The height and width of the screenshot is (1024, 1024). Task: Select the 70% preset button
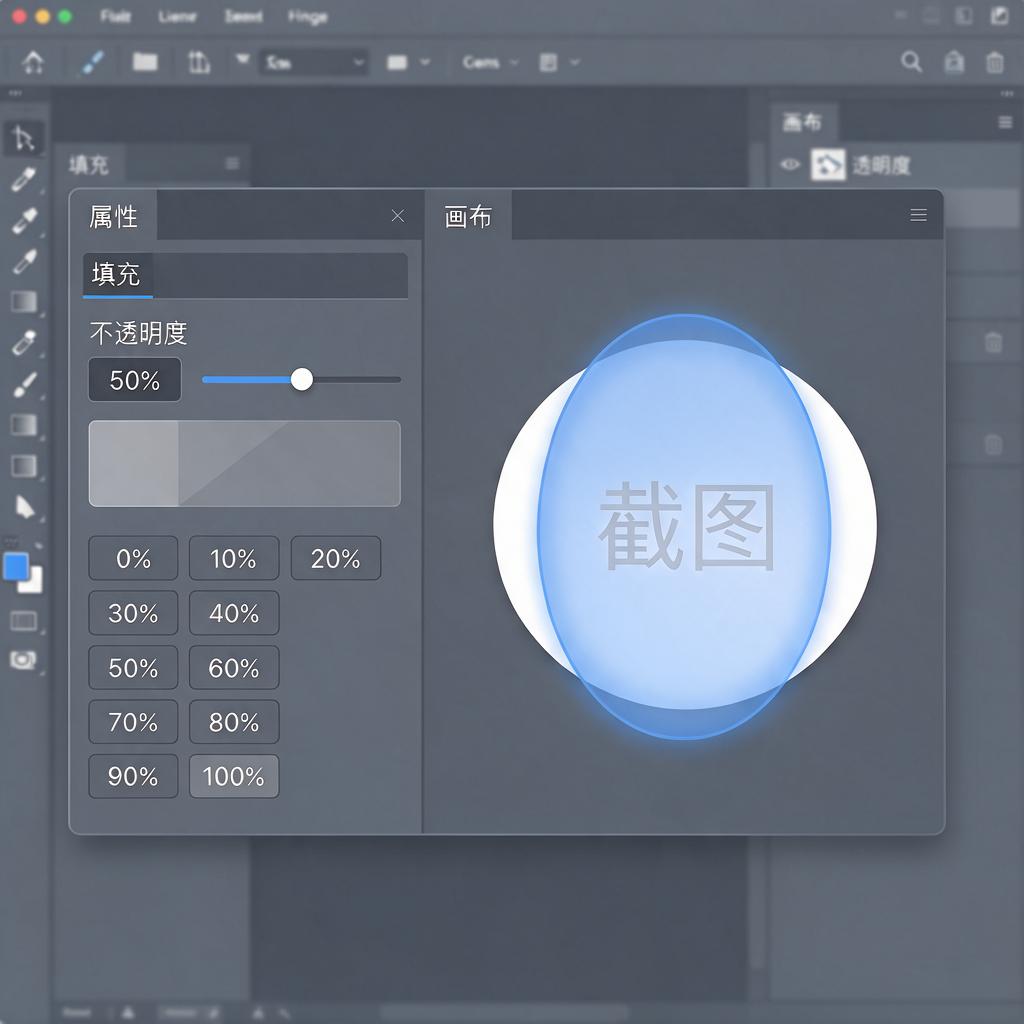point(133,722)
